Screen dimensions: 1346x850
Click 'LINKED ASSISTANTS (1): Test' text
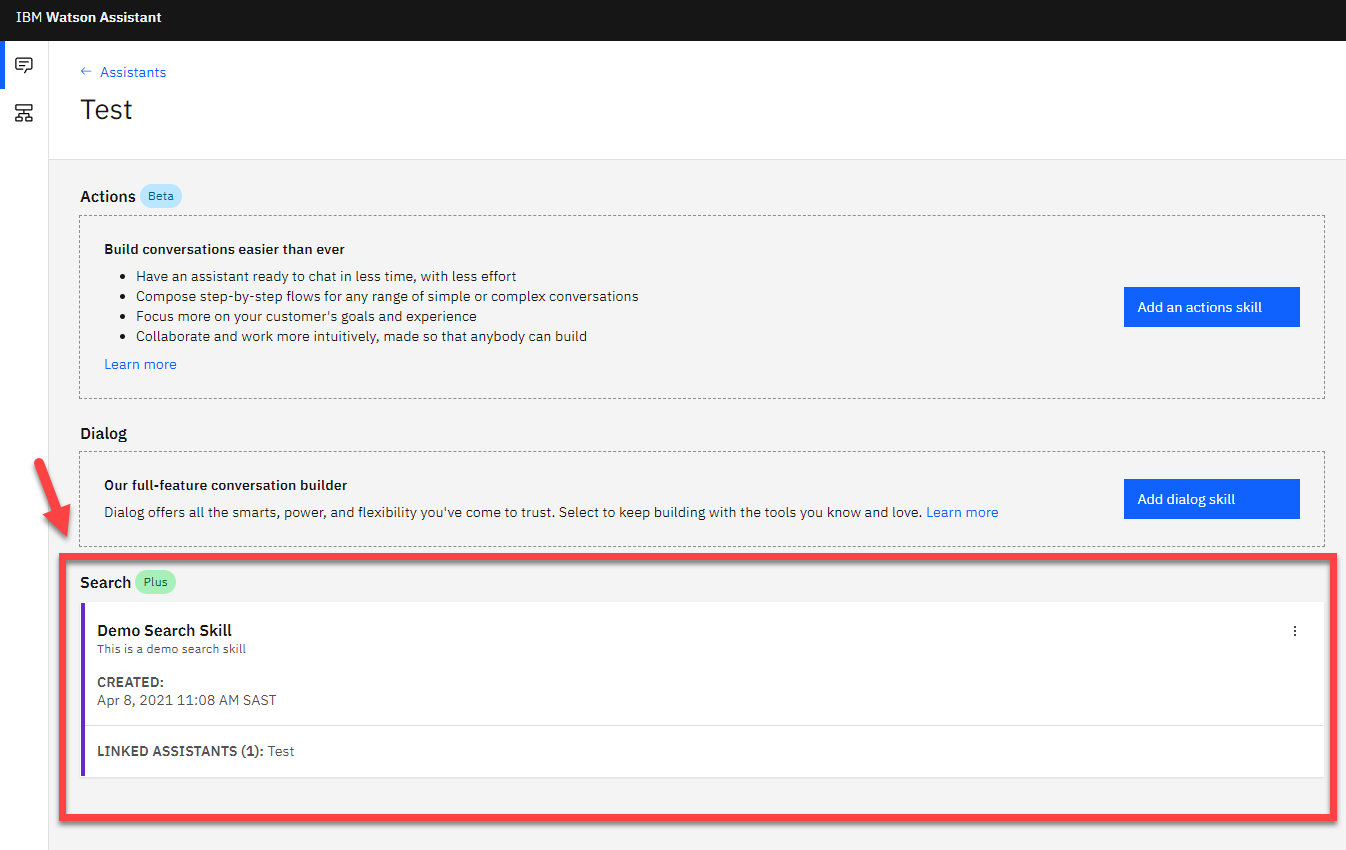tap(196, 751)
